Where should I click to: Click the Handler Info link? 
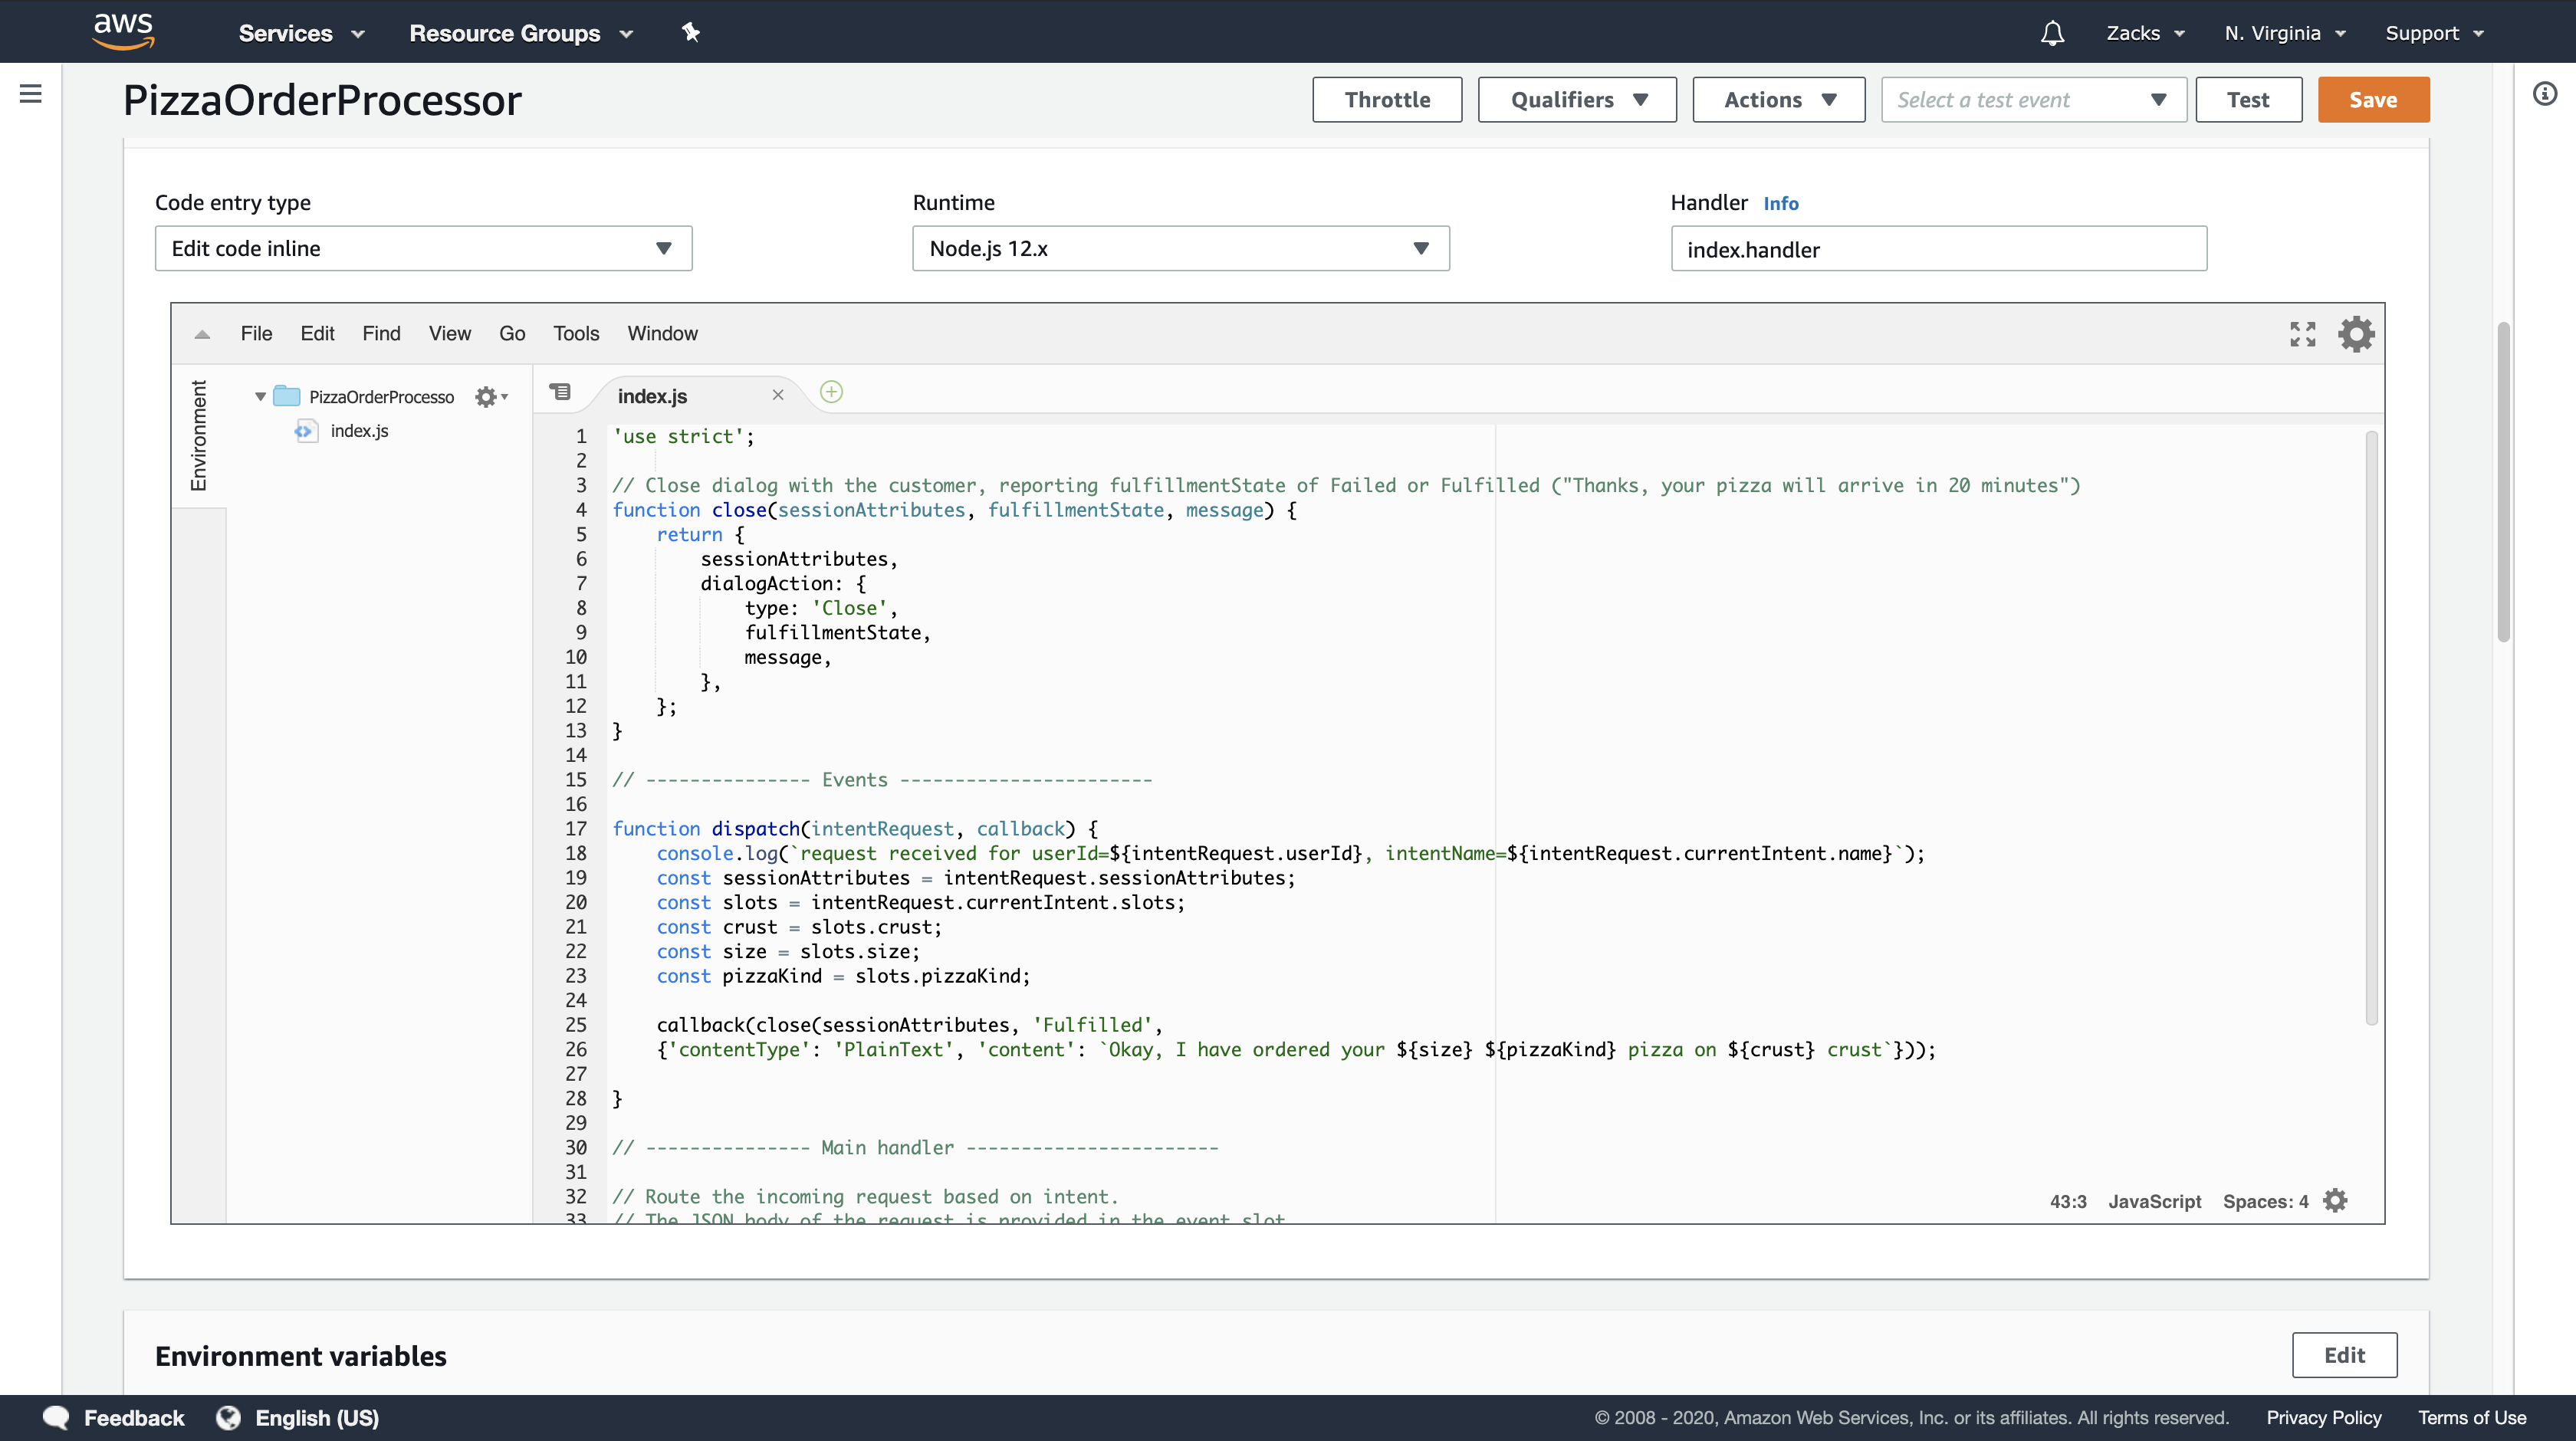click(1780, 204)
